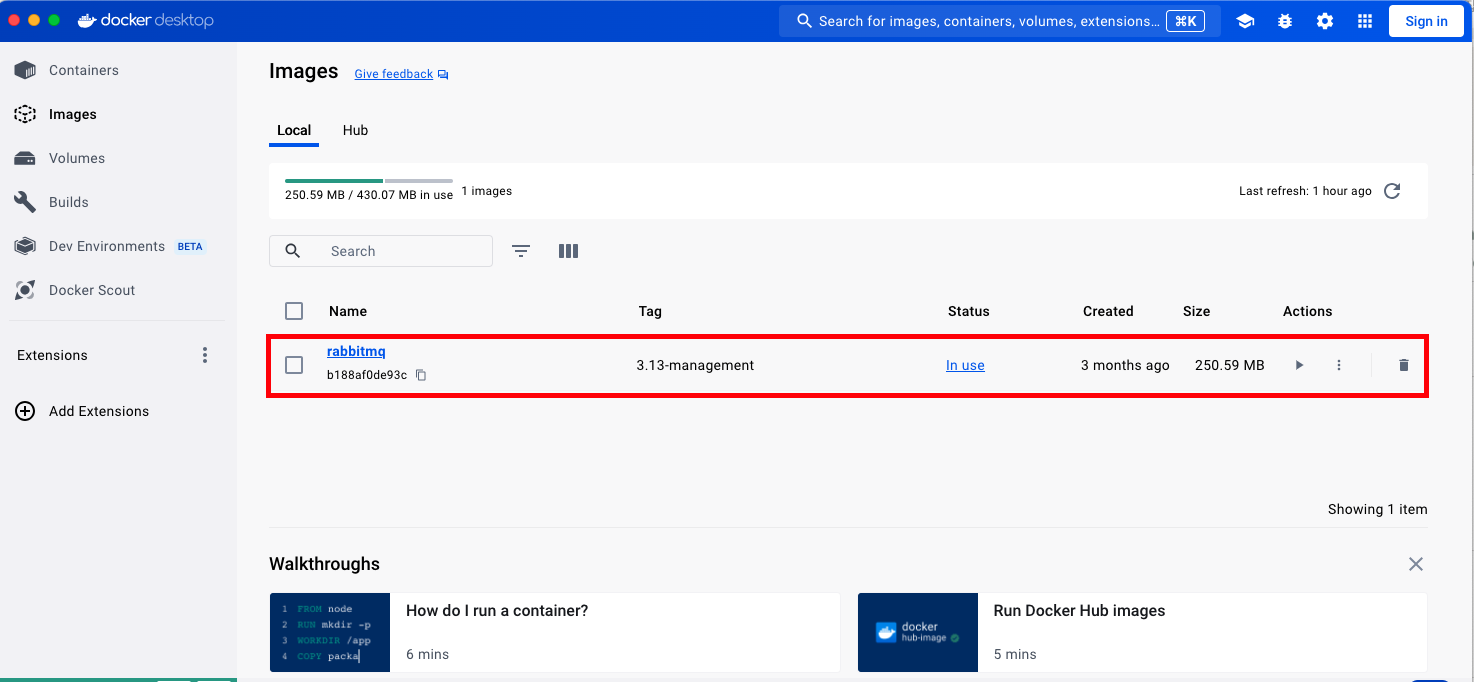Click the 250.59 MB size cell
The height and width of the screenshot is (682, 1474).
point(1230,365)
